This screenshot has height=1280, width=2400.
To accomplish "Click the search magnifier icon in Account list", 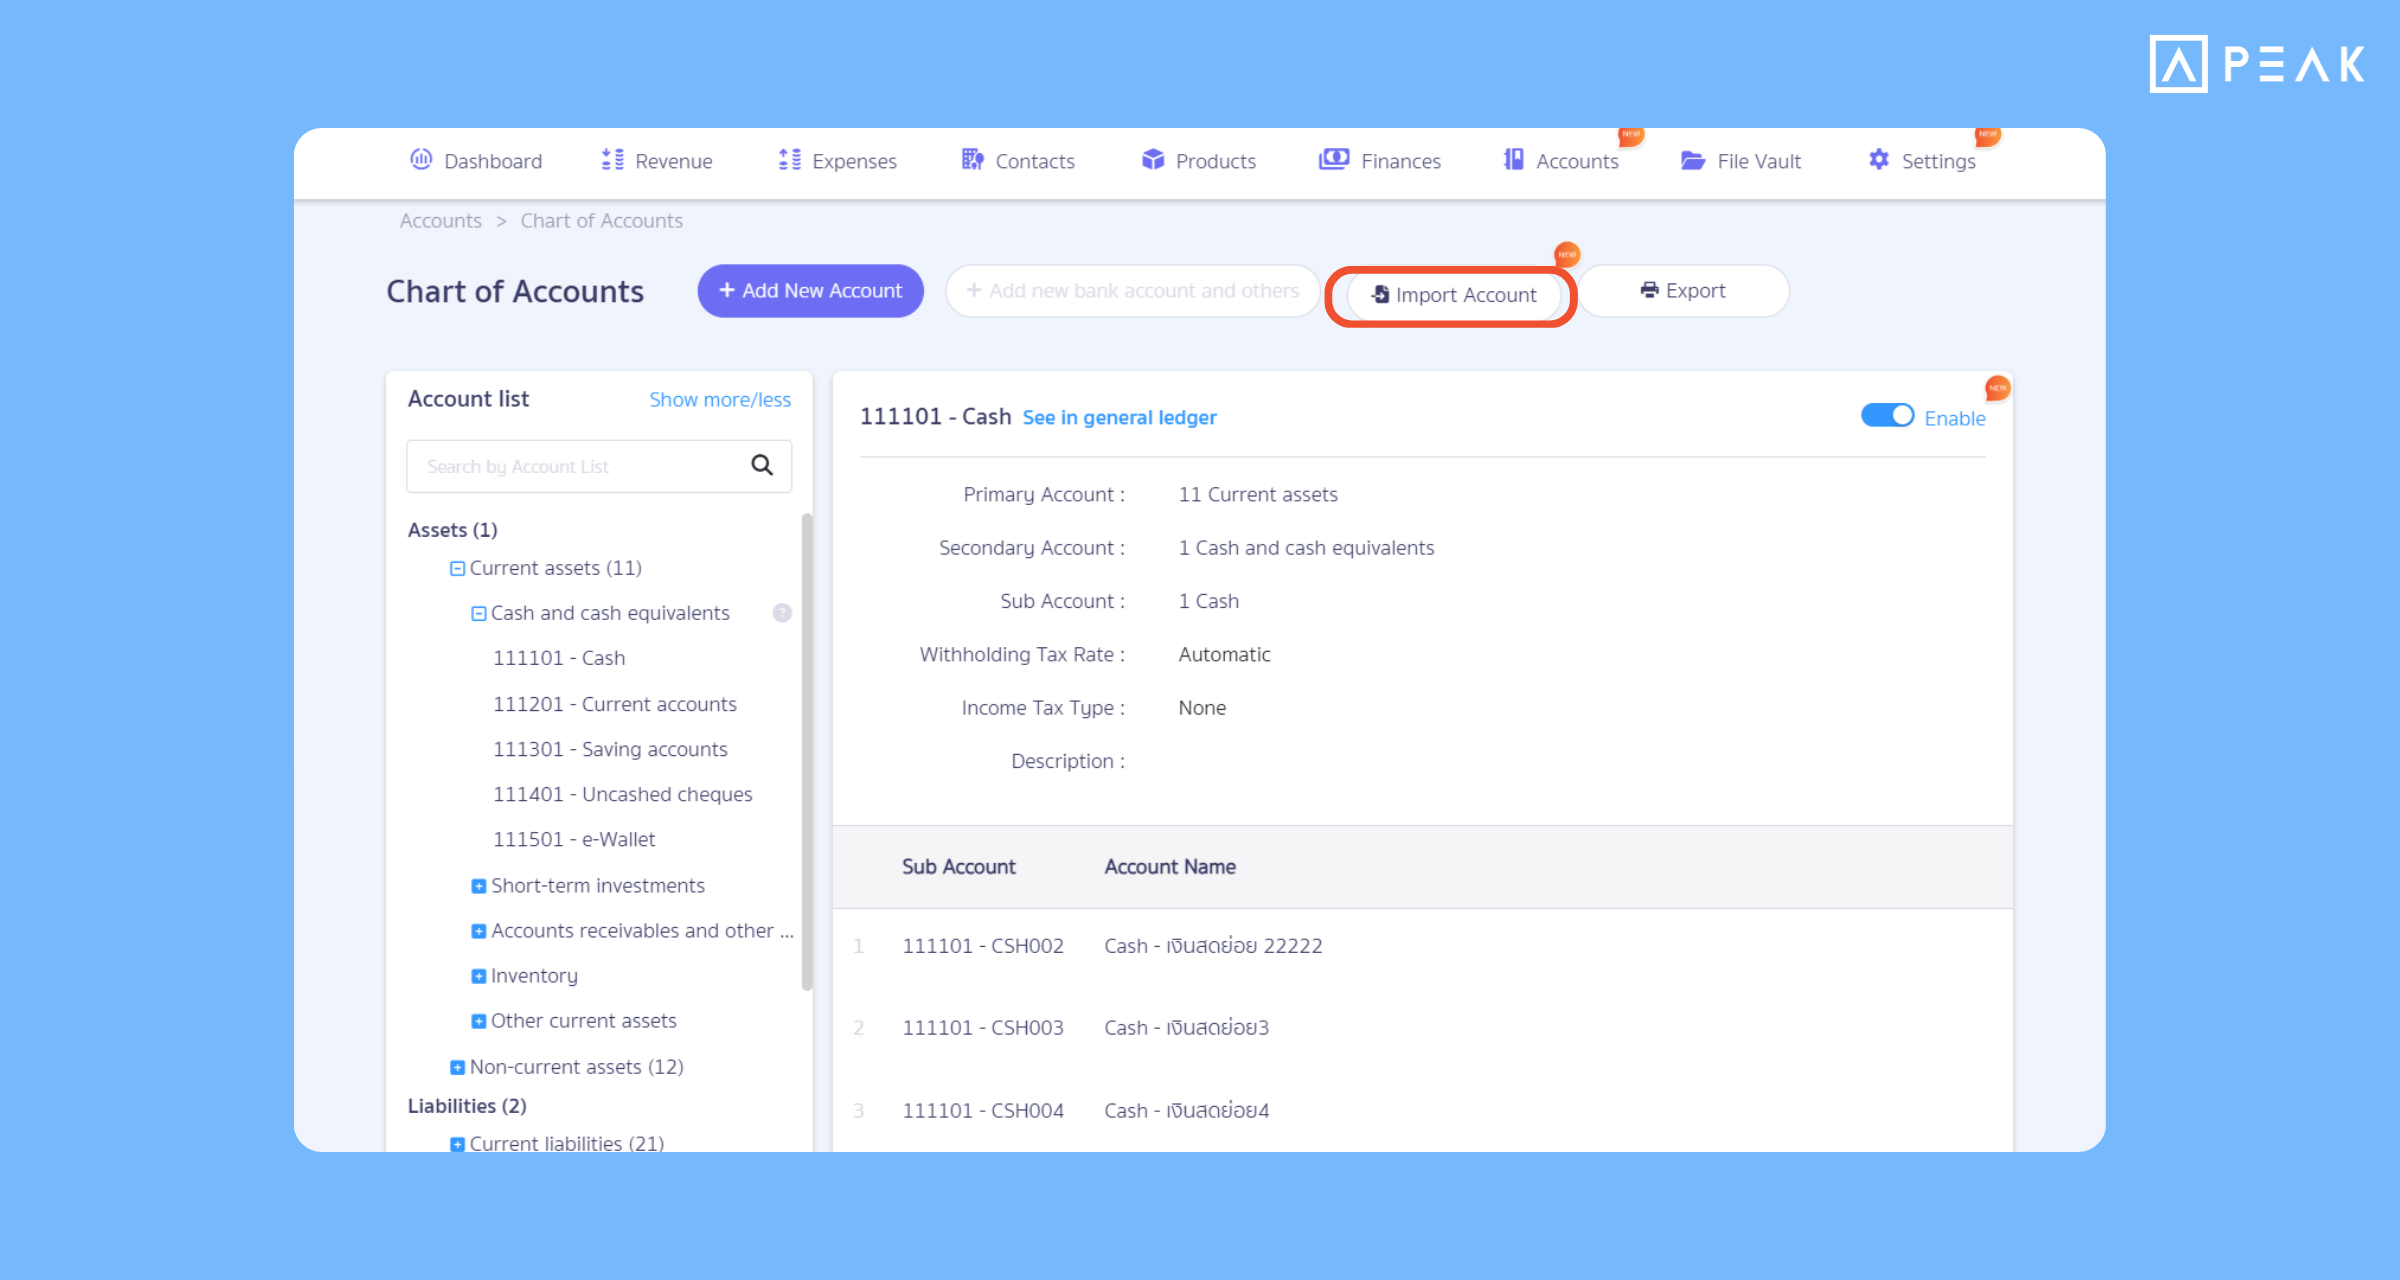I will coord(762,466).
